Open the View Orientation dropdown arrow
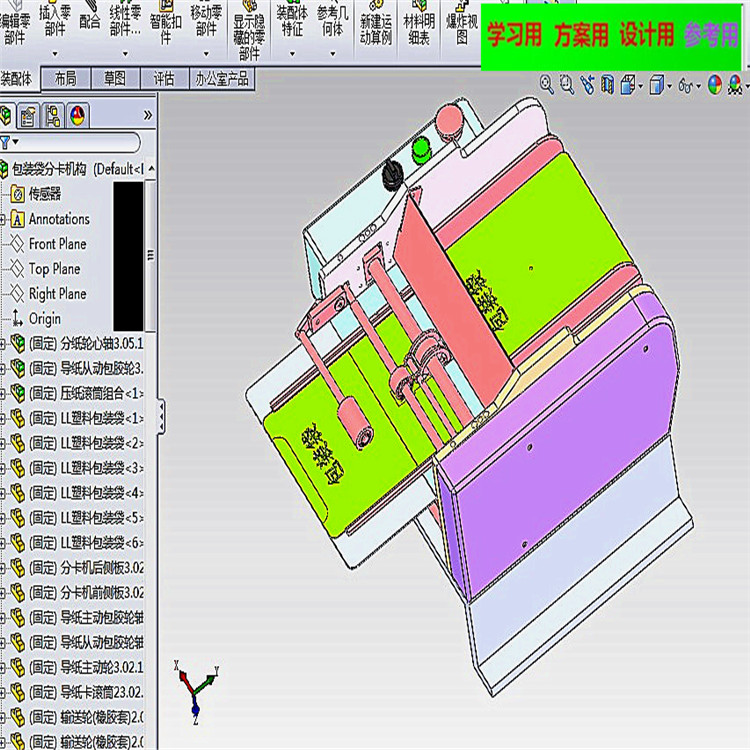The image size is (750, 750). click(640, 87)
